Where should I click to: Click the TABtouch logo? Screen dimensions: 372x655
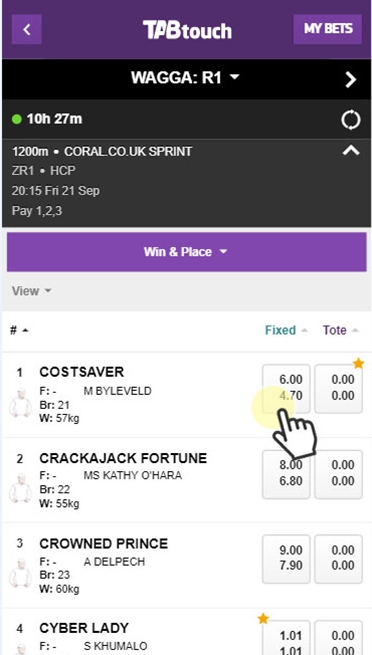[187, 30]
